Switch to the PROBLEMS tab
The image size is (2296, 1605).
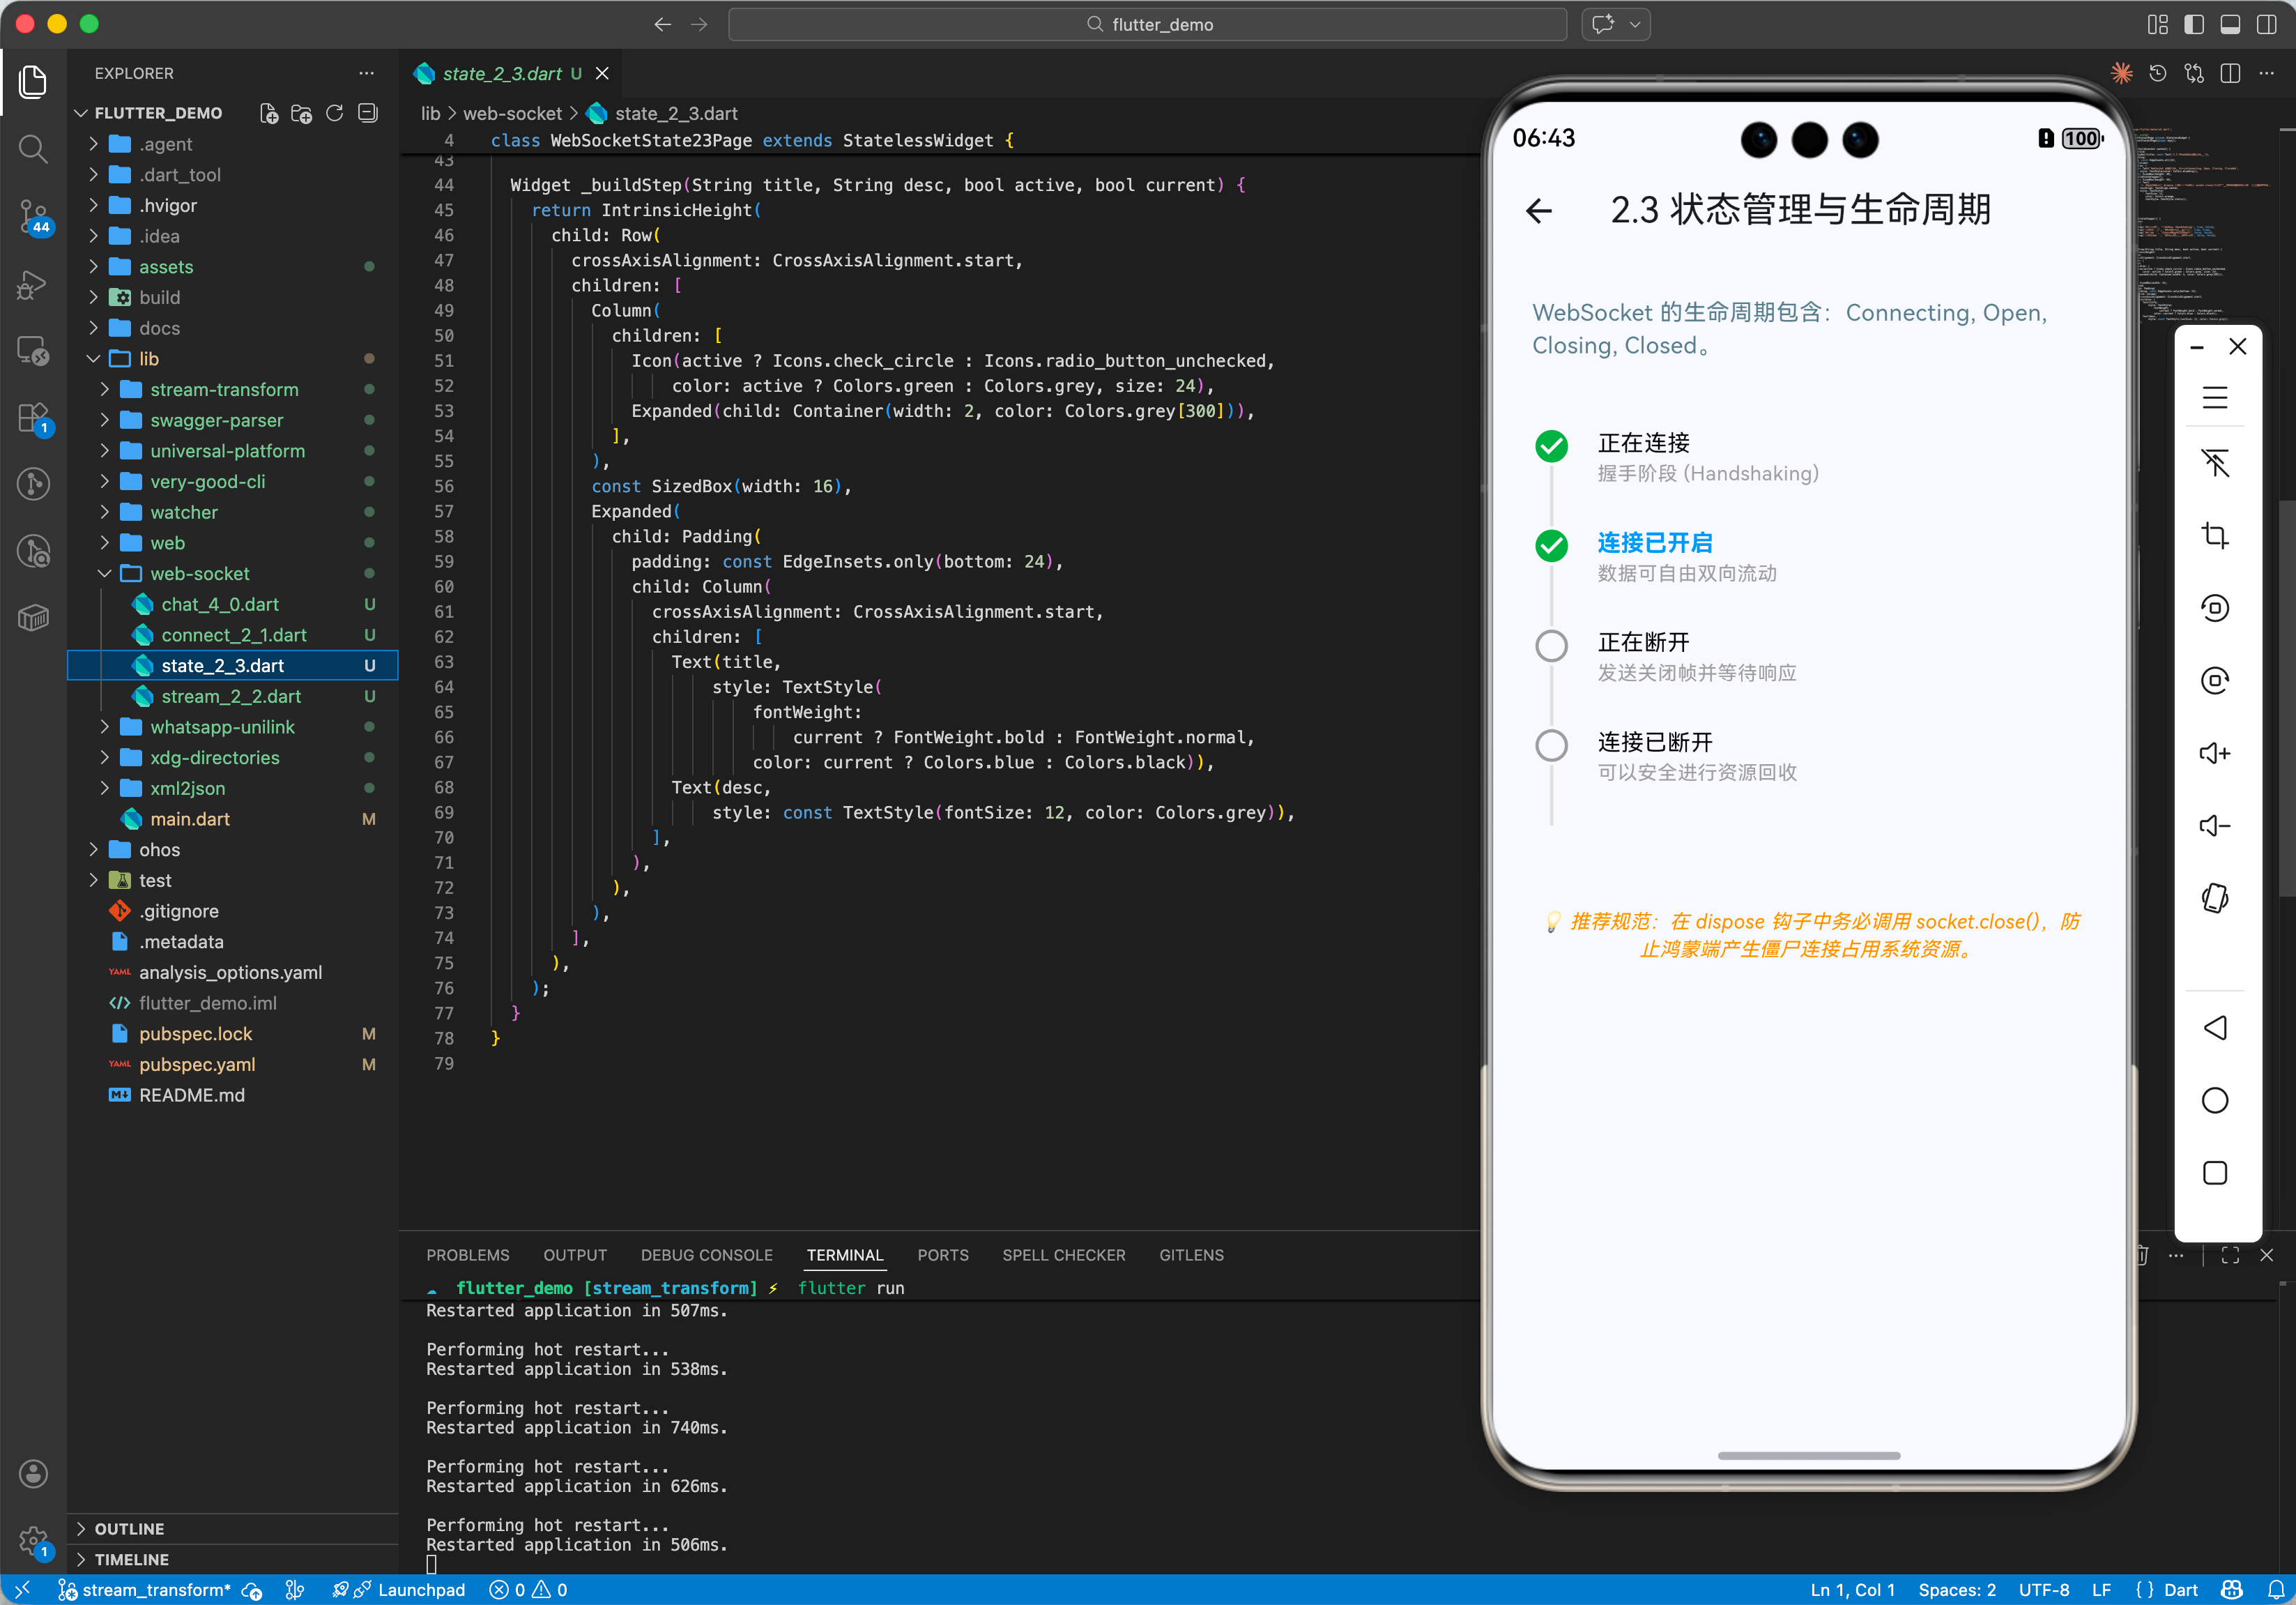coord(467,1254)
